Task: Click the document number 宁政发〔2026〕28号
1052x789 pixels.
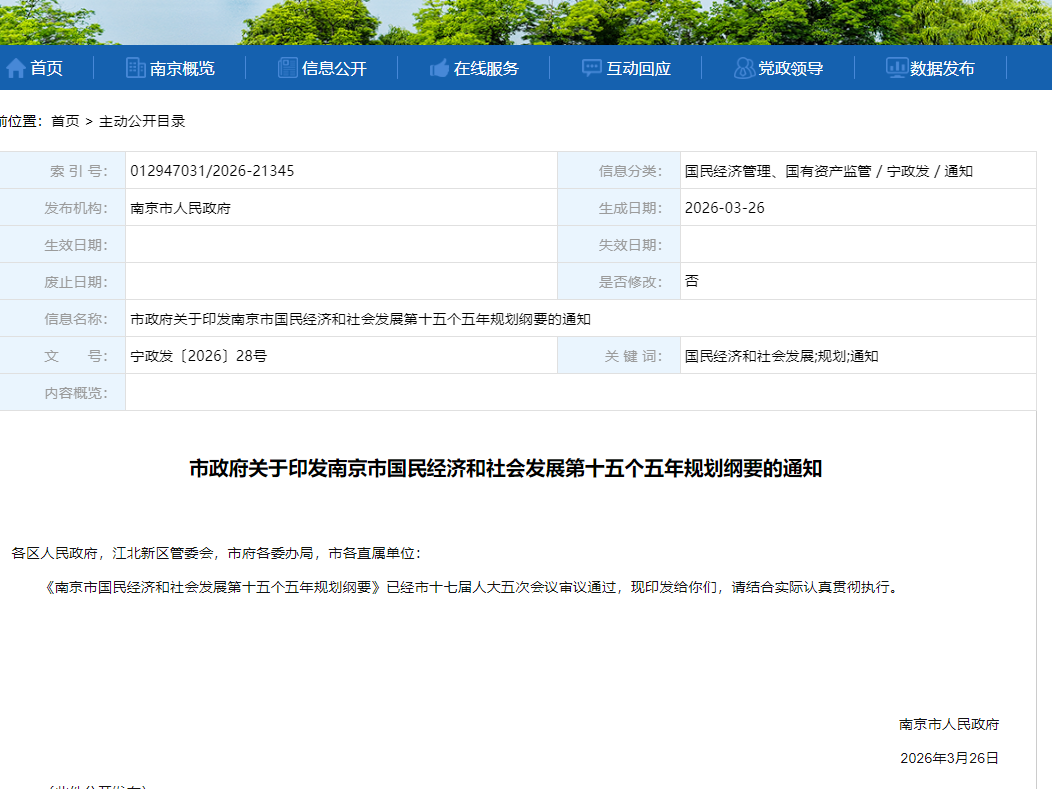Action: tap(198, 356)
